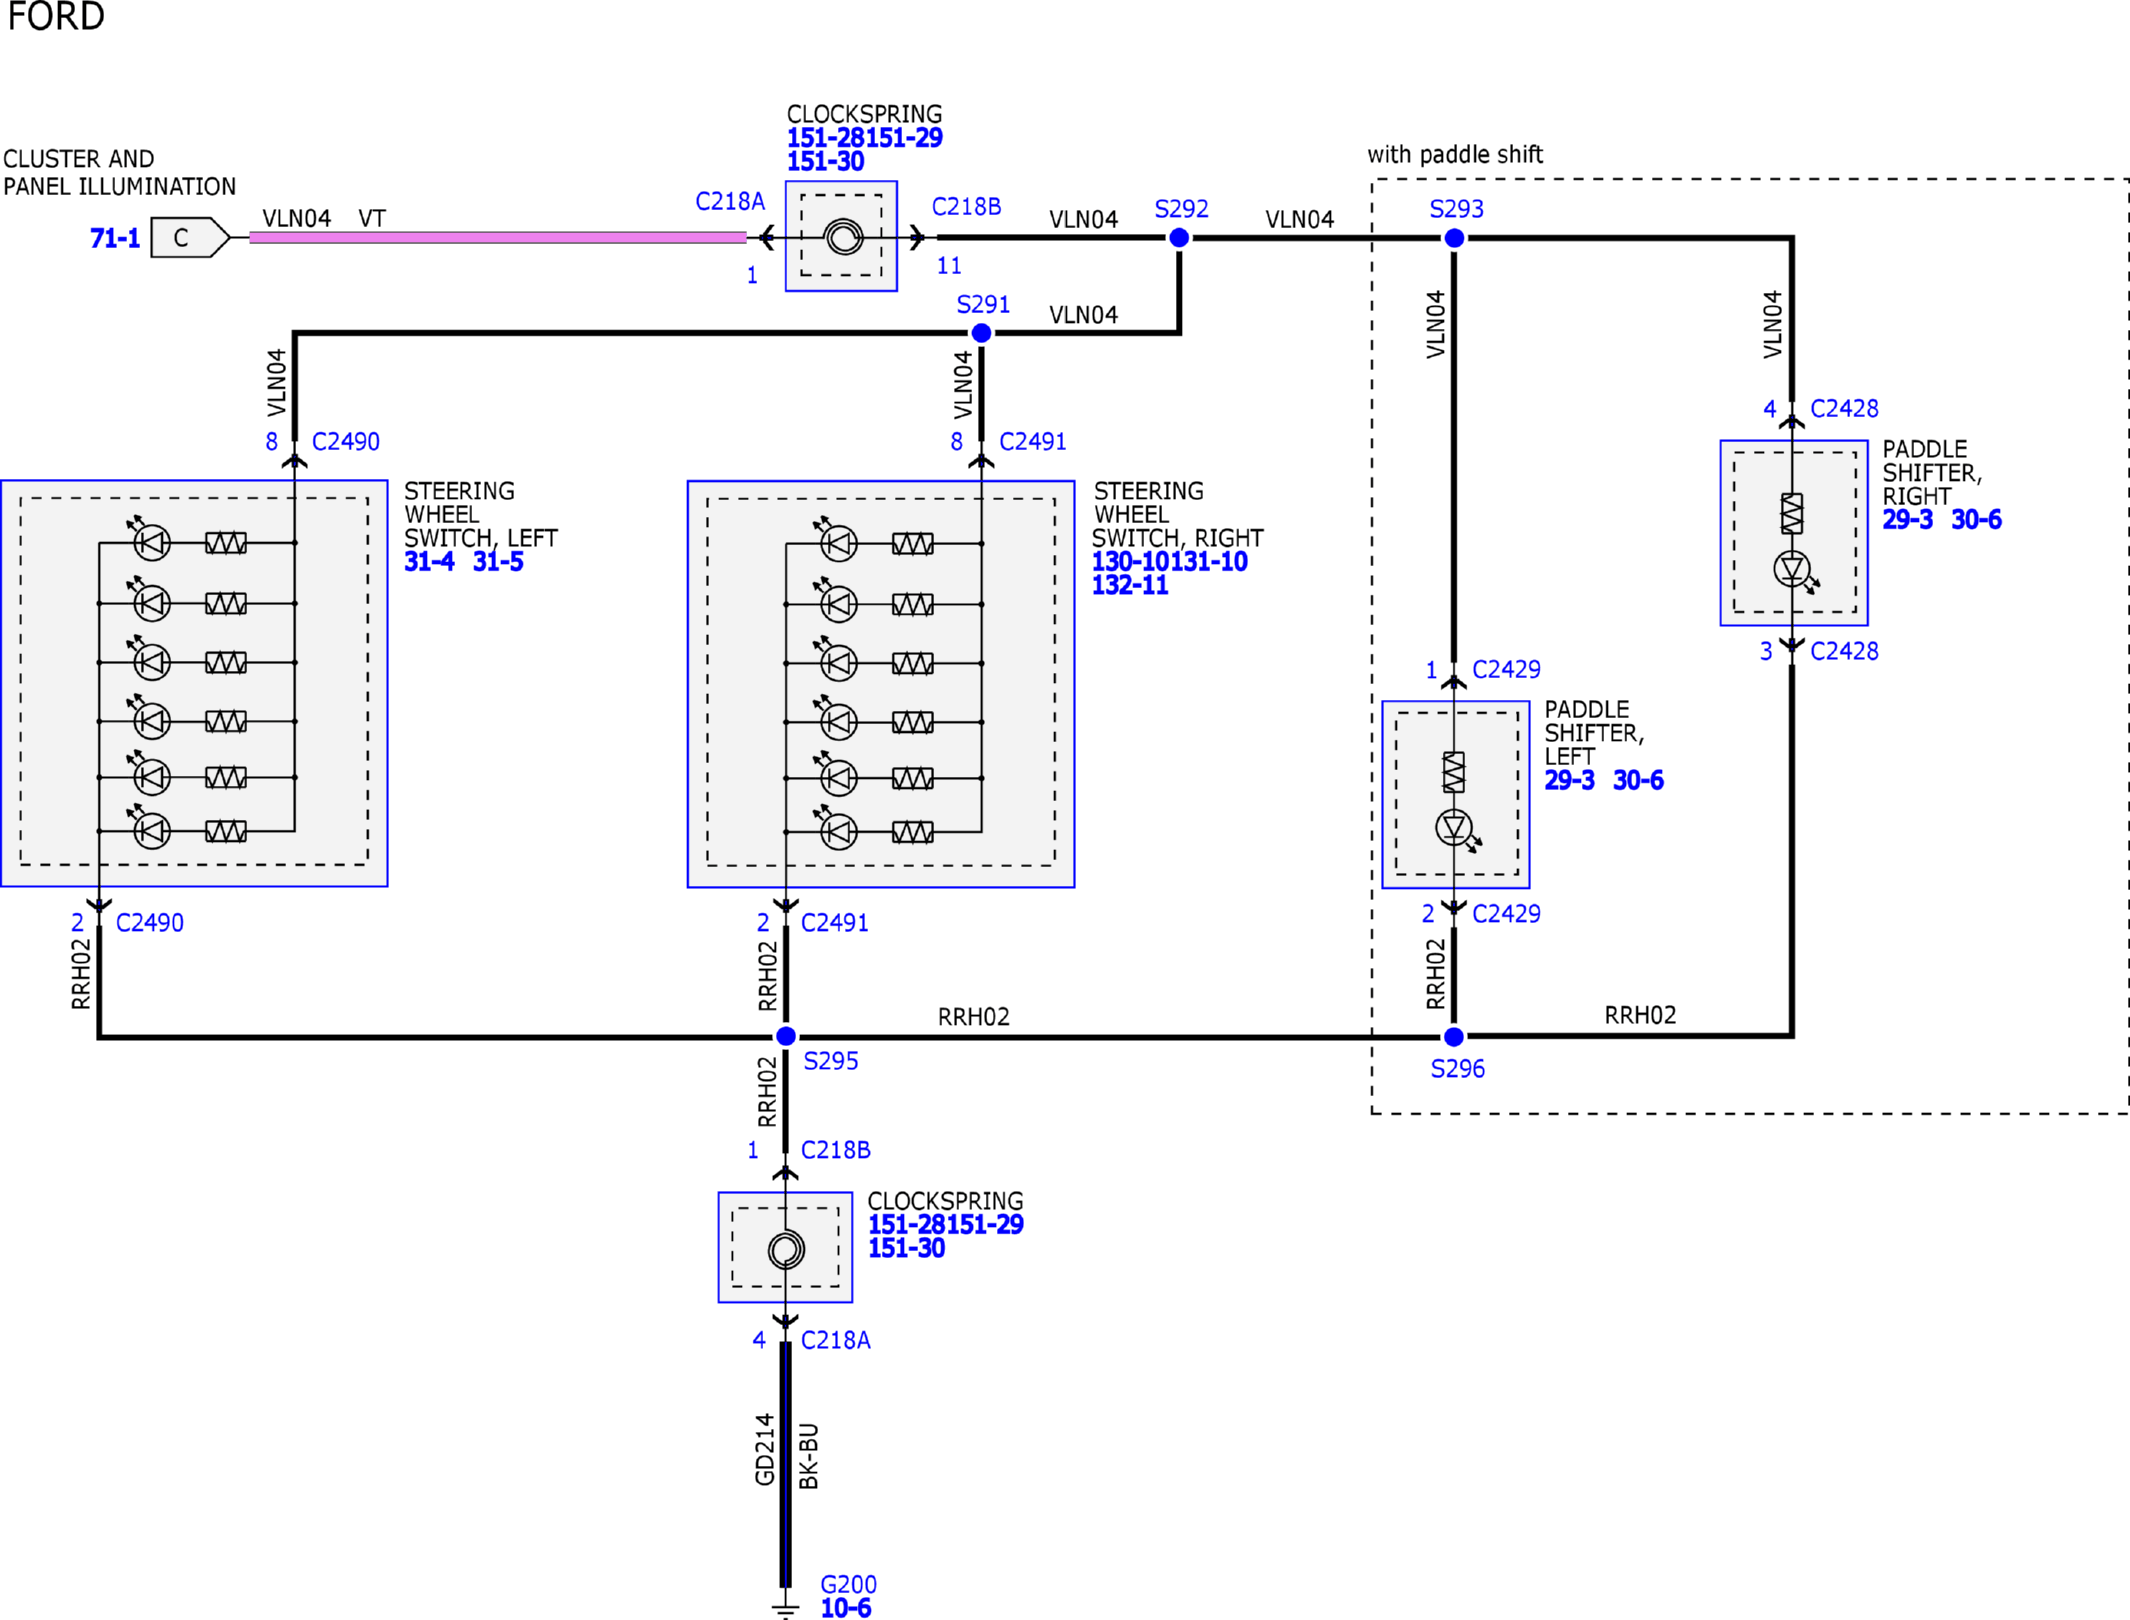2130x1620 pixels.
Task: Click bottom resistor symbol in right steering switch
Action: (x=913, y=832)
